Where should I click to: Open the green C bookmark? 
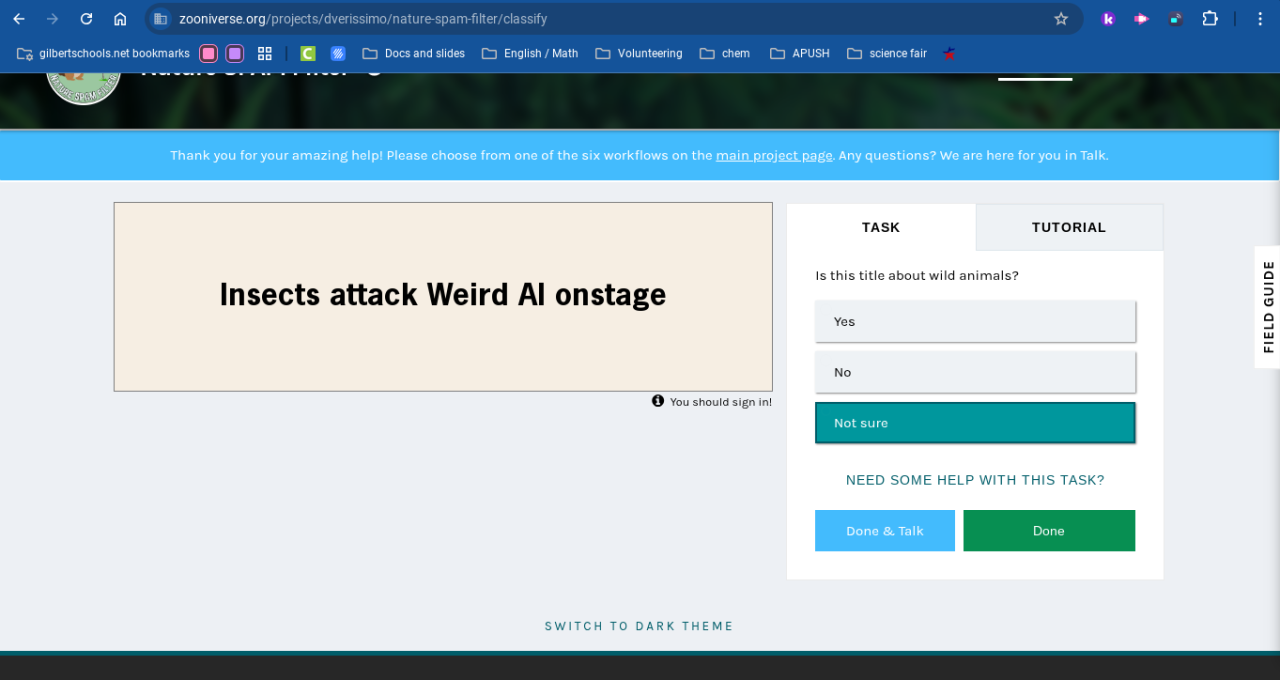pyautogui.click(x=308, y=54)
